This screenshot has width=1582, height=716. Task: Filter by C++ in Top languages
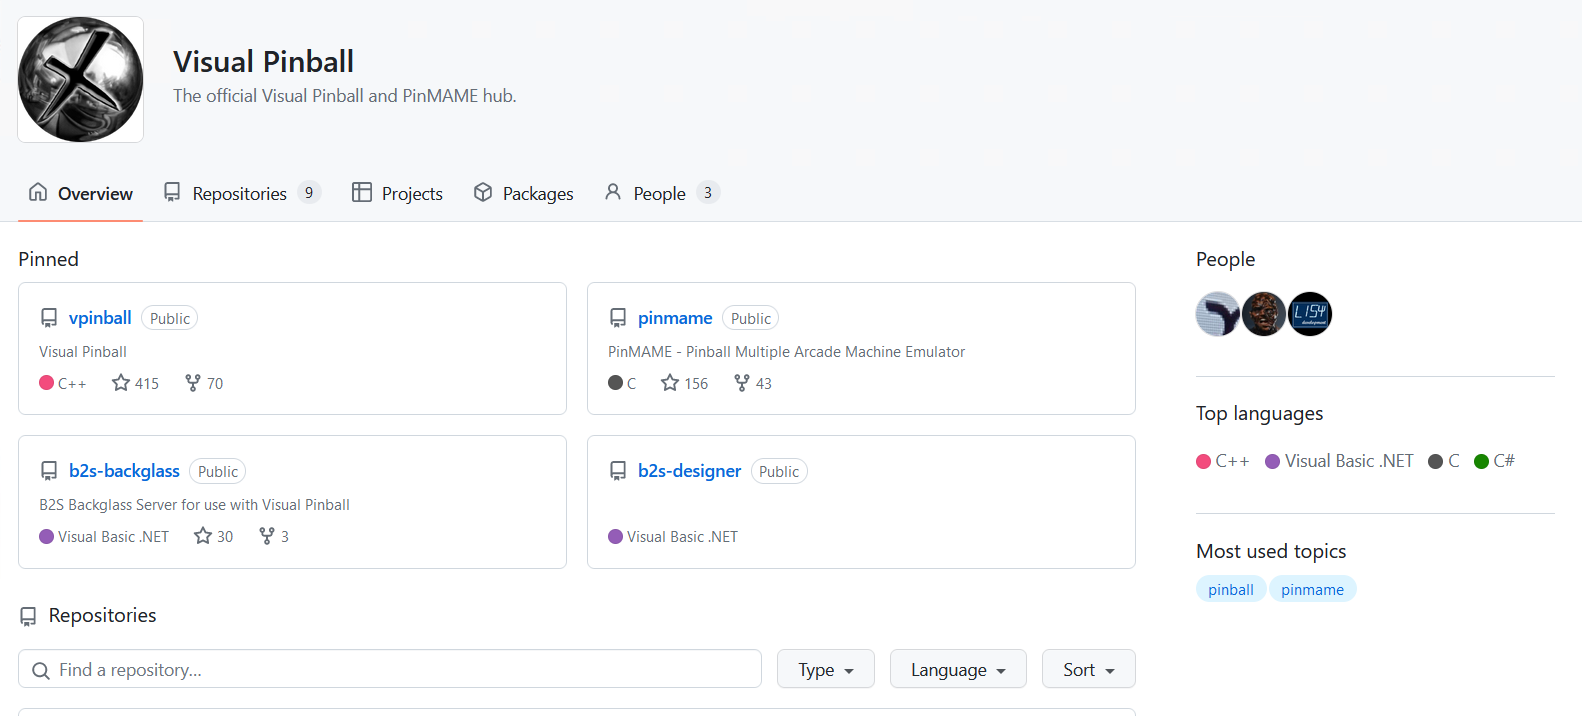click(x=1223, y=461)
